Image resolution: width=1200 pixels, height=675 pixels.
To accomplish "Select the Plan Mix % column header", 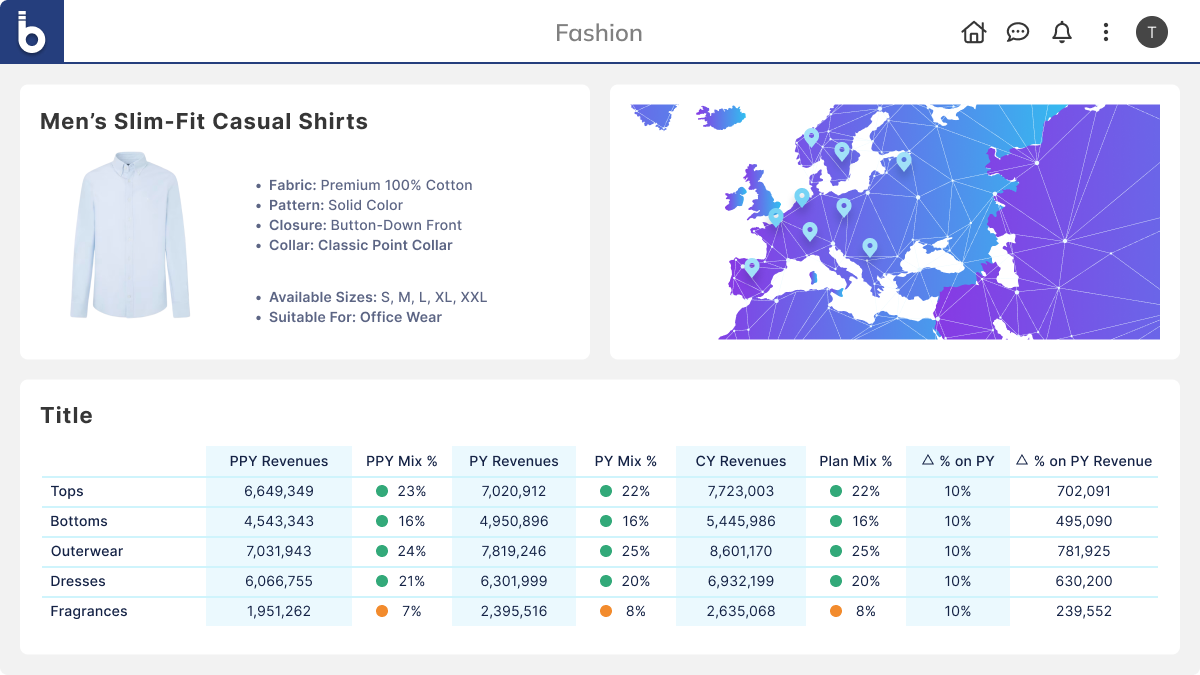I will pos(855,461).
